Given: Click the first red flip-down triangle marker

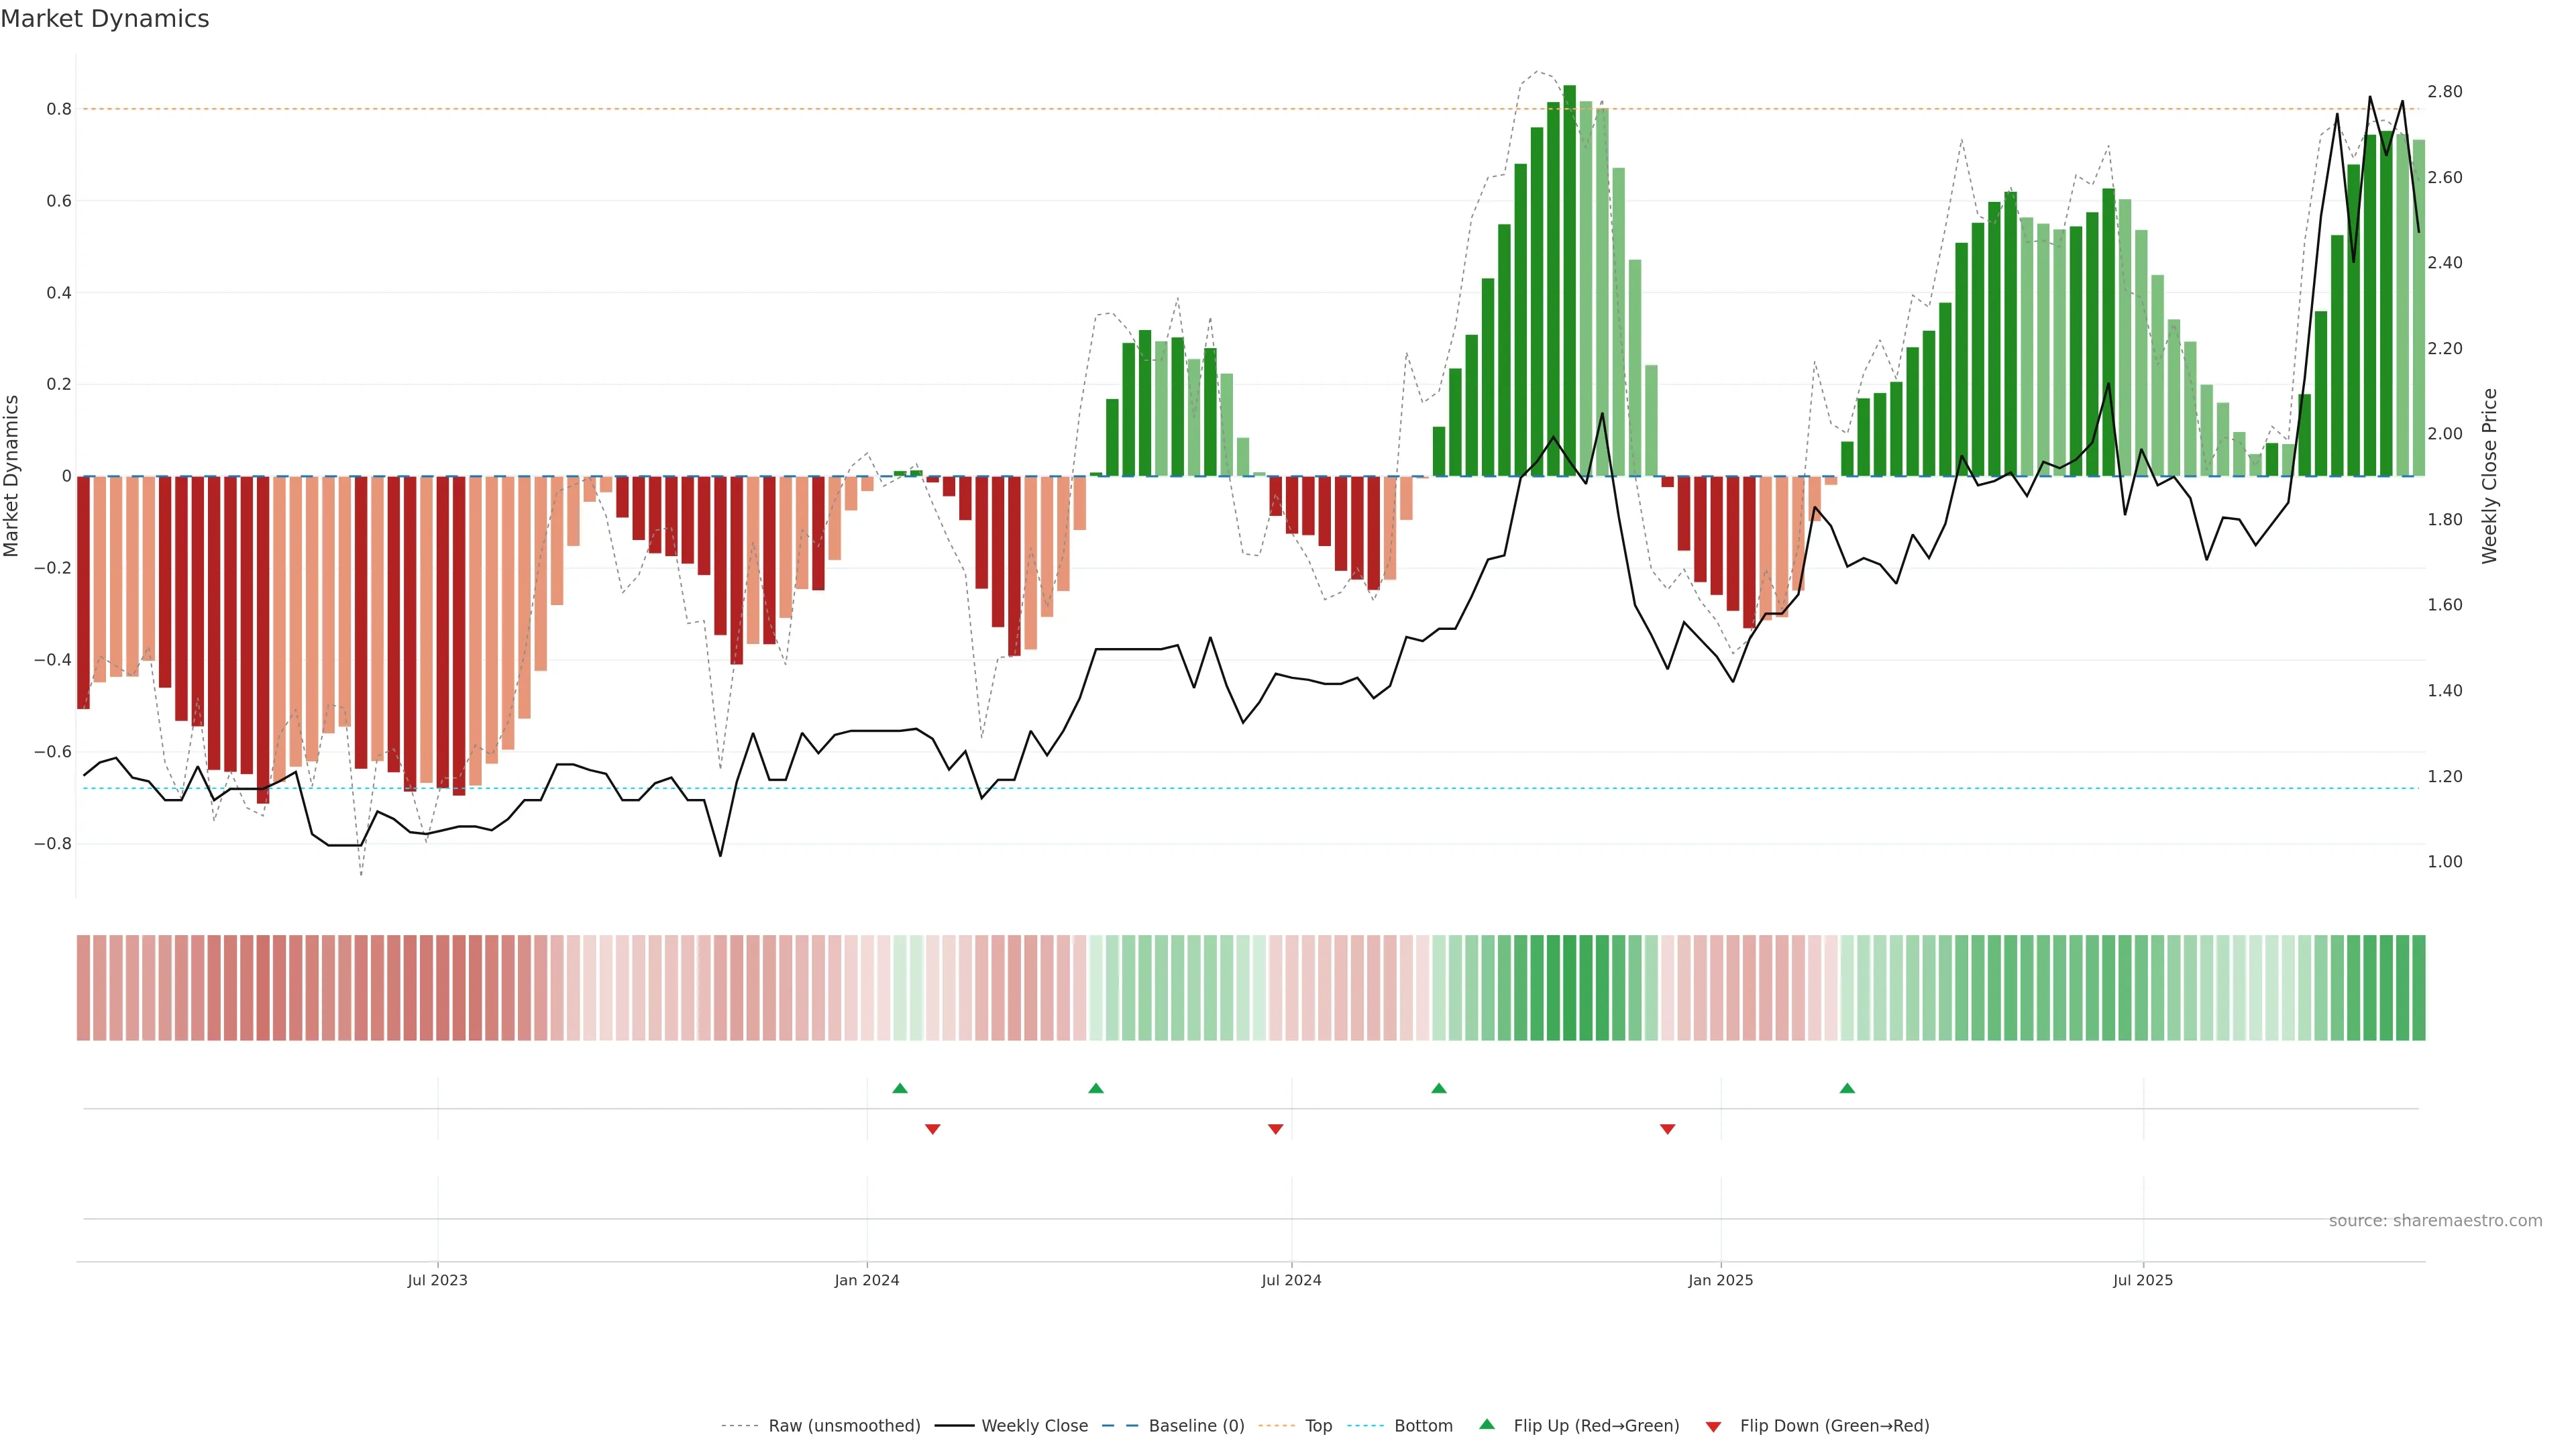Looking at the screenshot, I should click(x=933, y=1129).
